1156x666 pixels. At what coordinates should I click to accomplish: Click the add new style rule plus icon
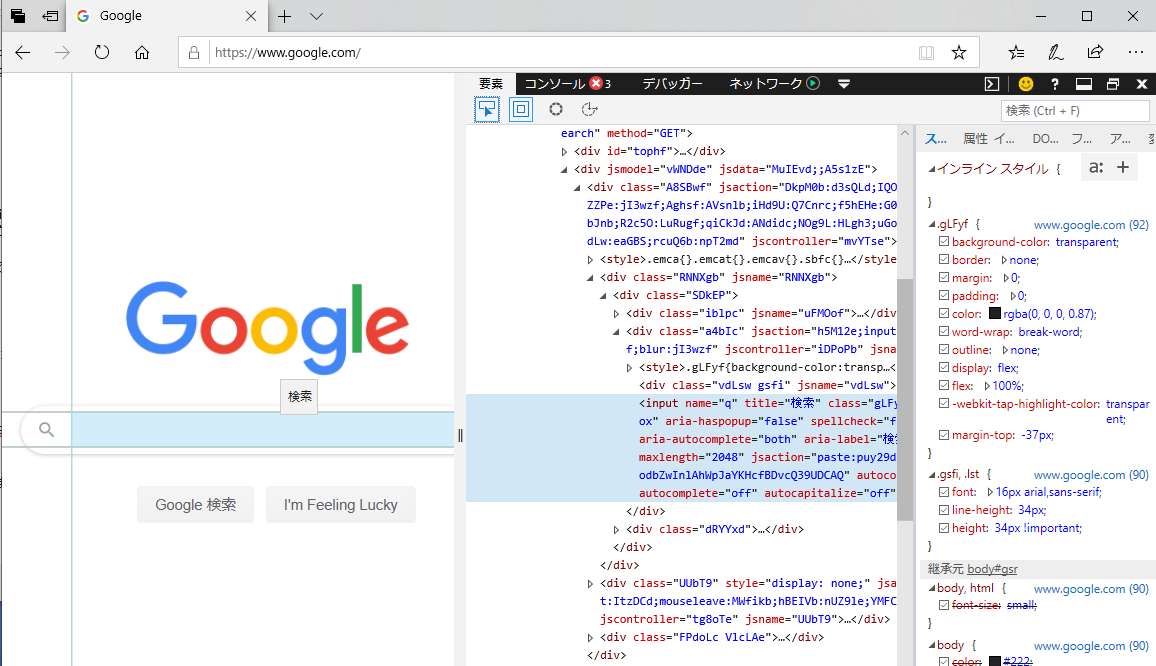pos(1123,167)
